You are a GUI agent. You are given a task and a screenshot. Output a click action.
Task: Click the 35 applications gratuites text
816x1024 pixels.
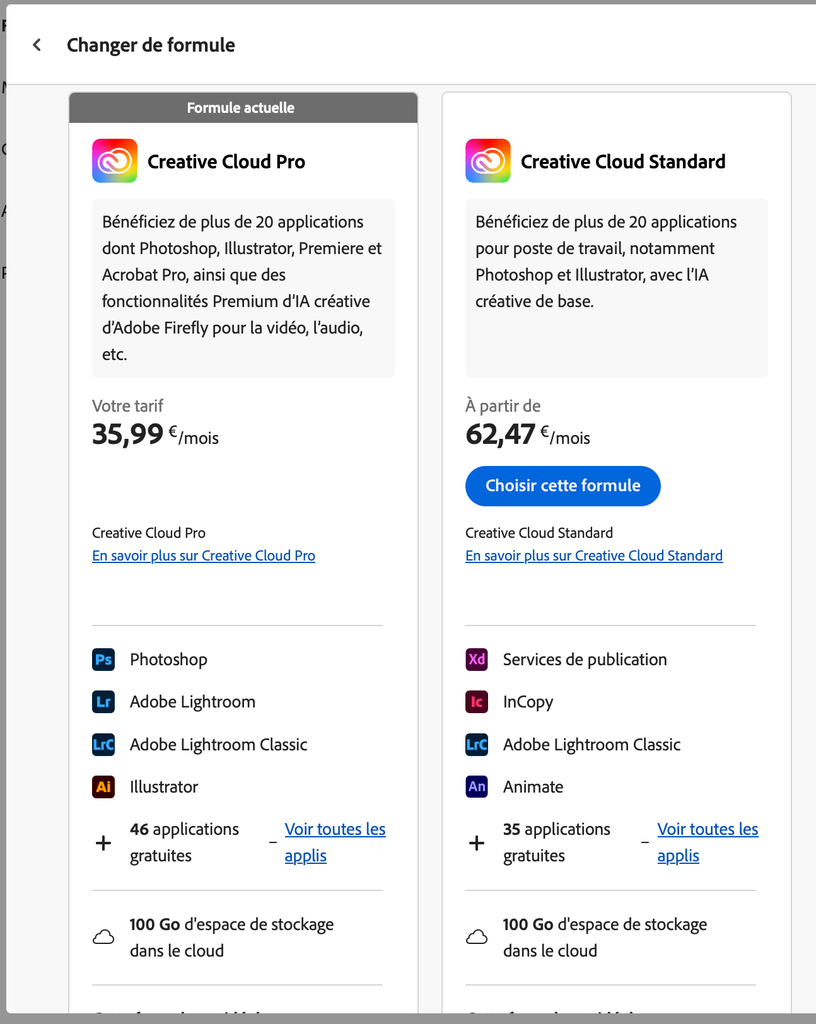pyautogui.click(x=557, y=842)
